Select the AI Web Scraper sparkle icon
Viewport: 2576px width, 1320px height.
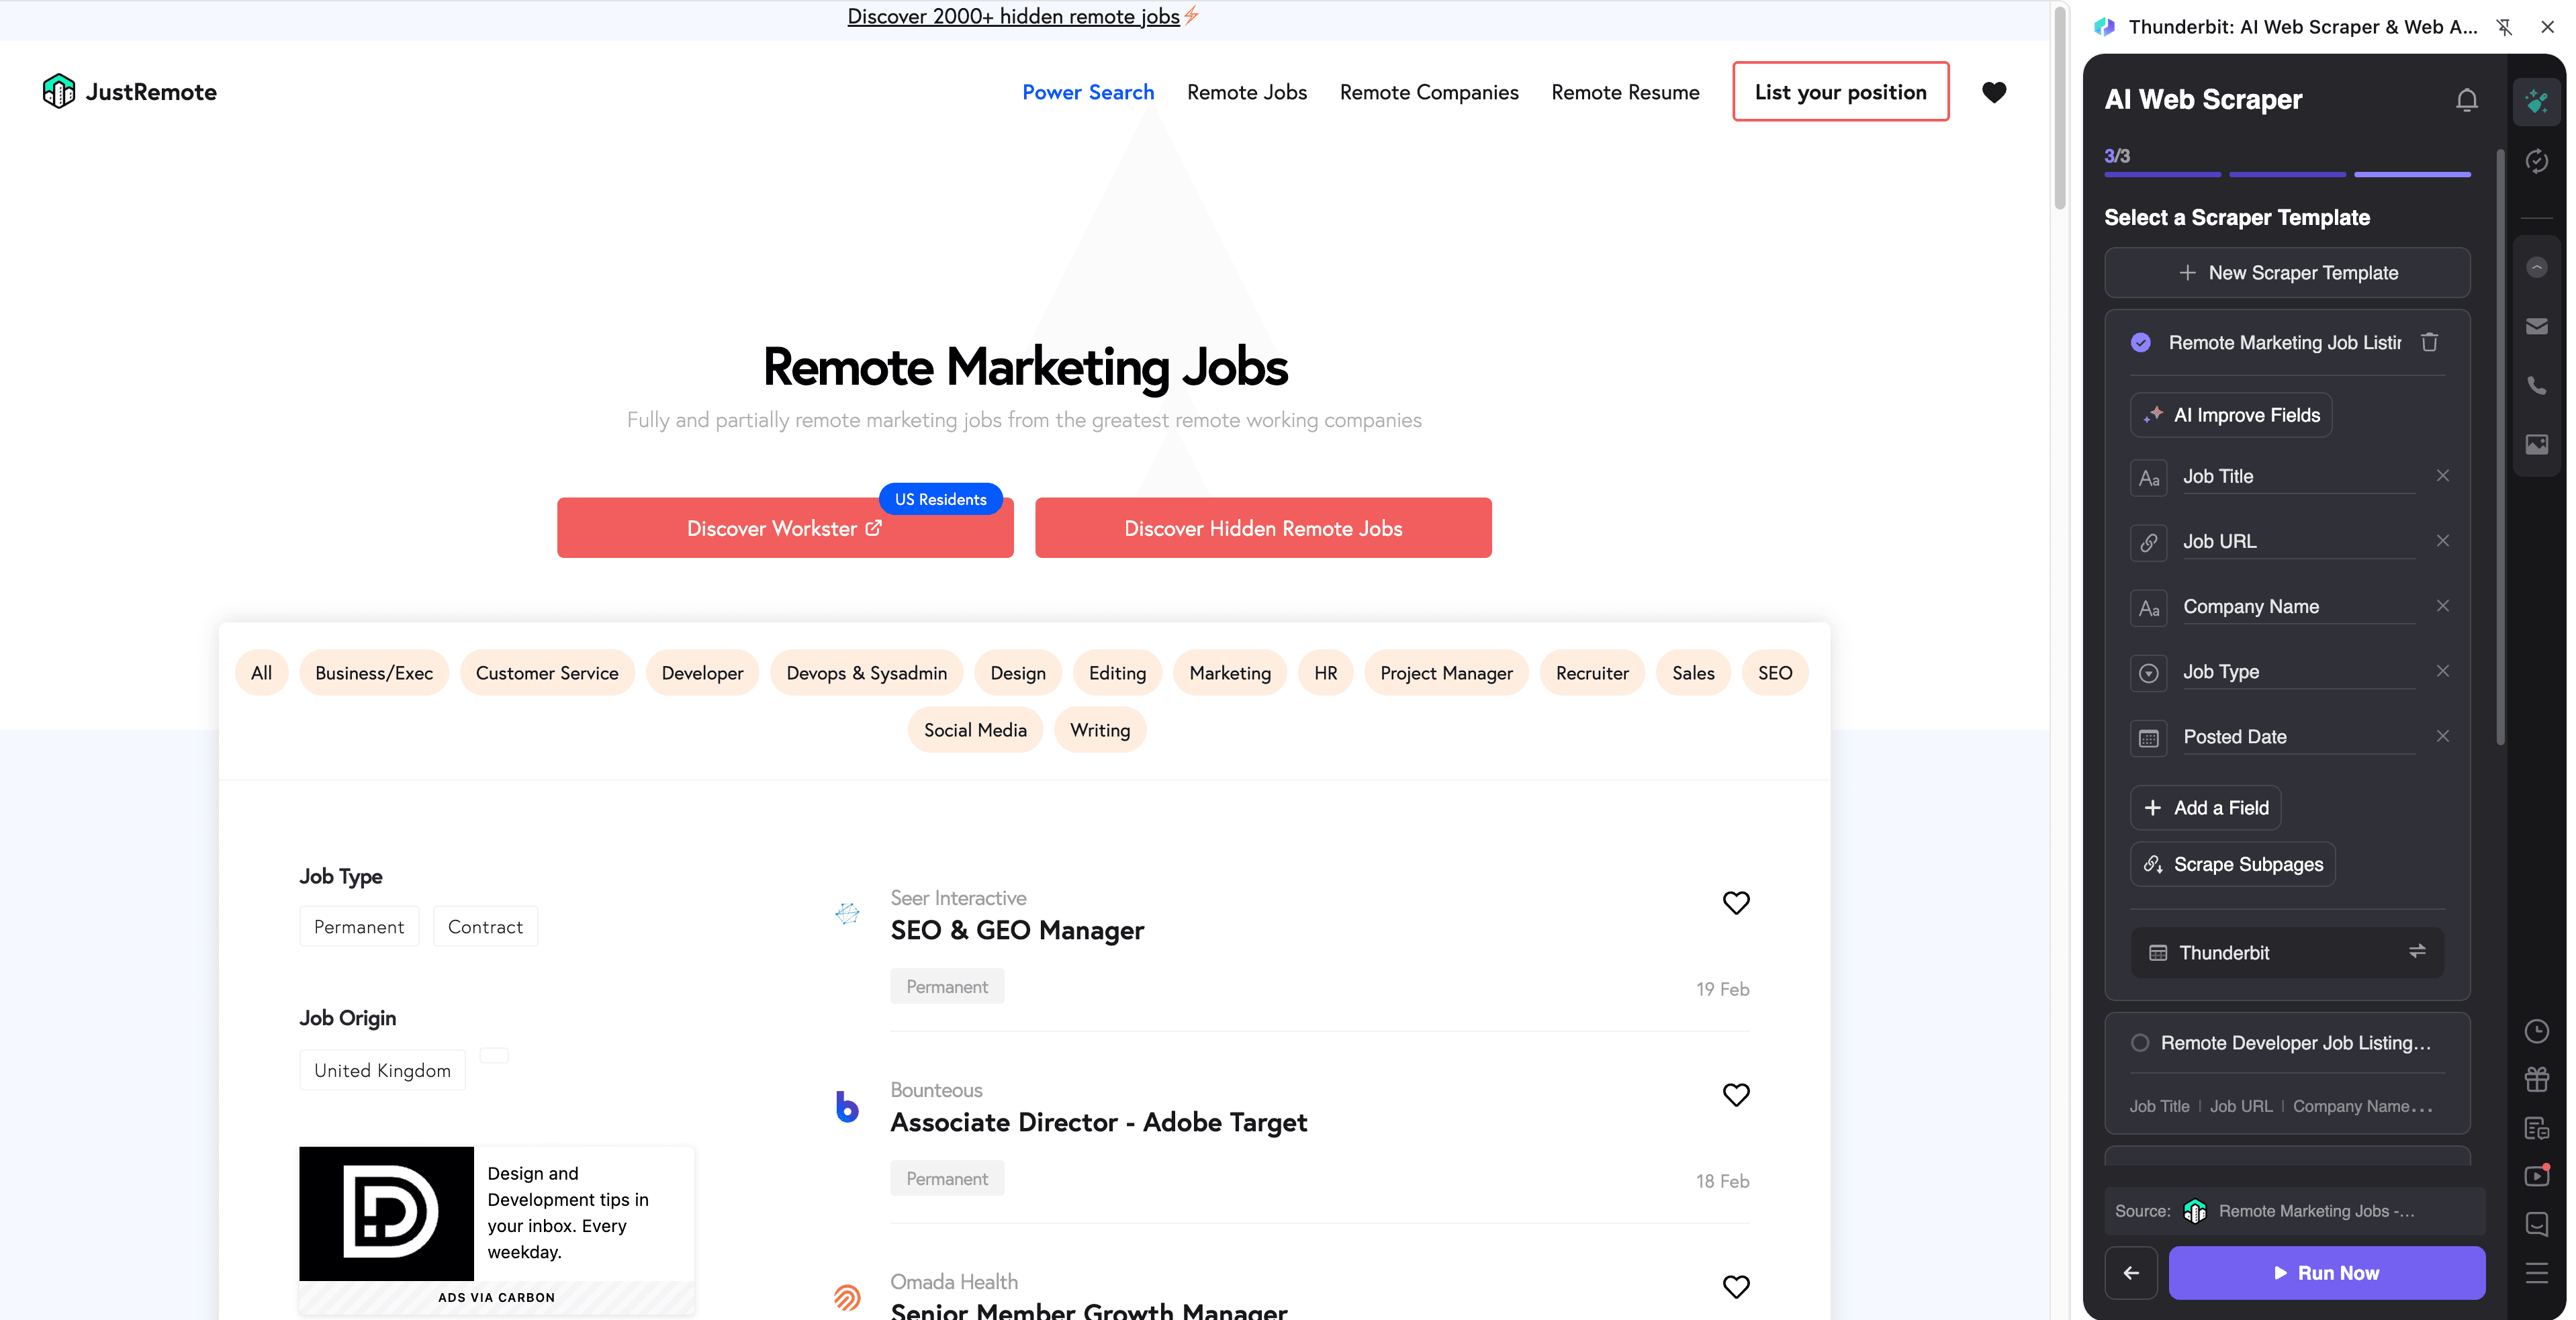(2537, 101)
